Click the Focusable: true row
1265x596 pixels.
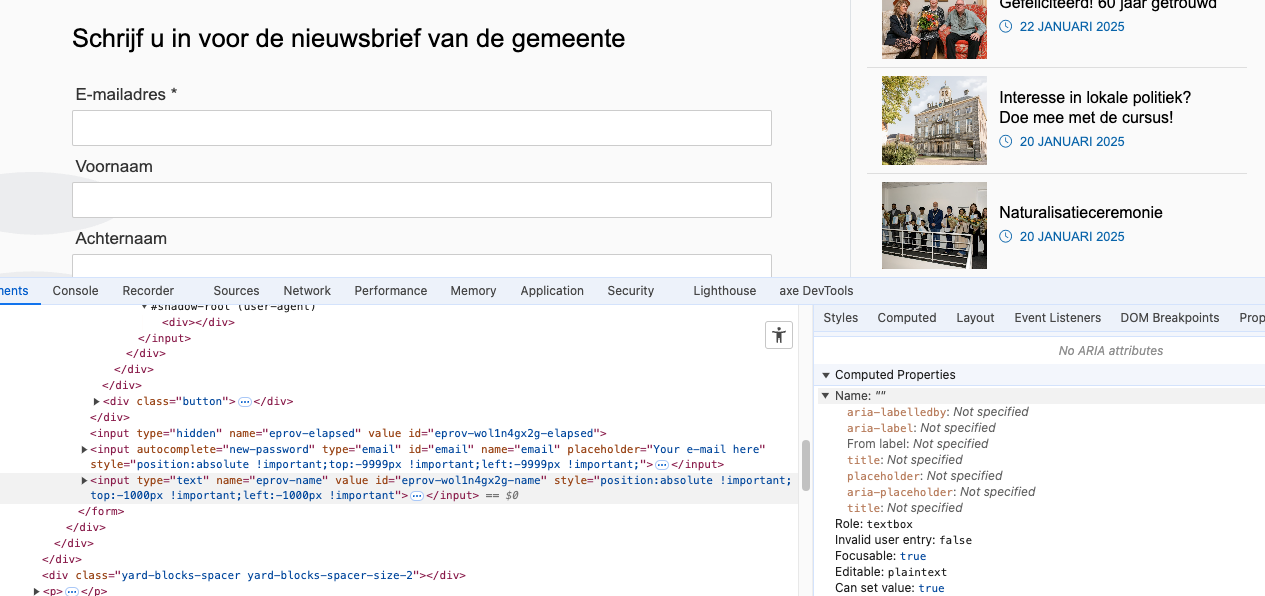coord(880,556)
